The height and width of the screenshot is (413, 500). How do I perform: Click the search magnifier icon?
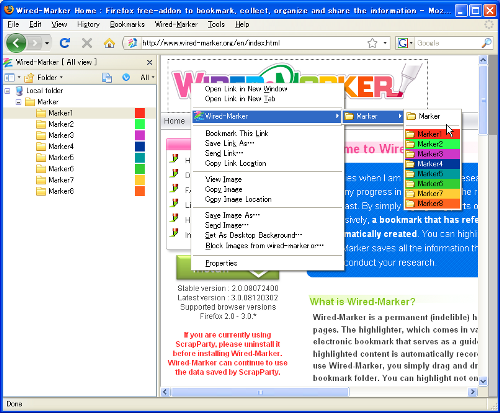(487, 43)
